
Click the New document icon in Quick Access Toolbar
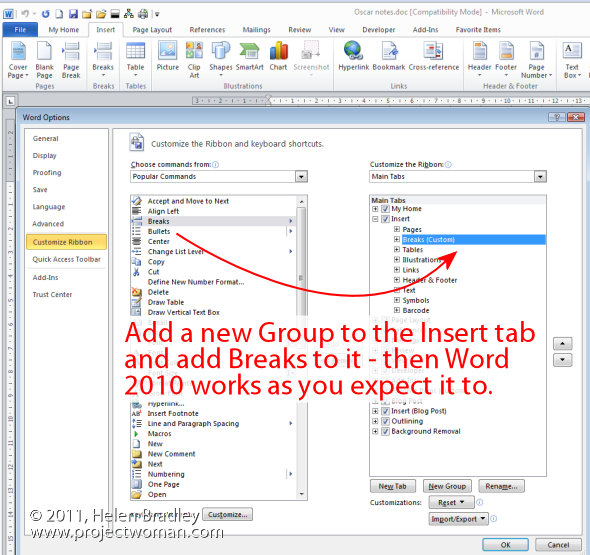59,14
